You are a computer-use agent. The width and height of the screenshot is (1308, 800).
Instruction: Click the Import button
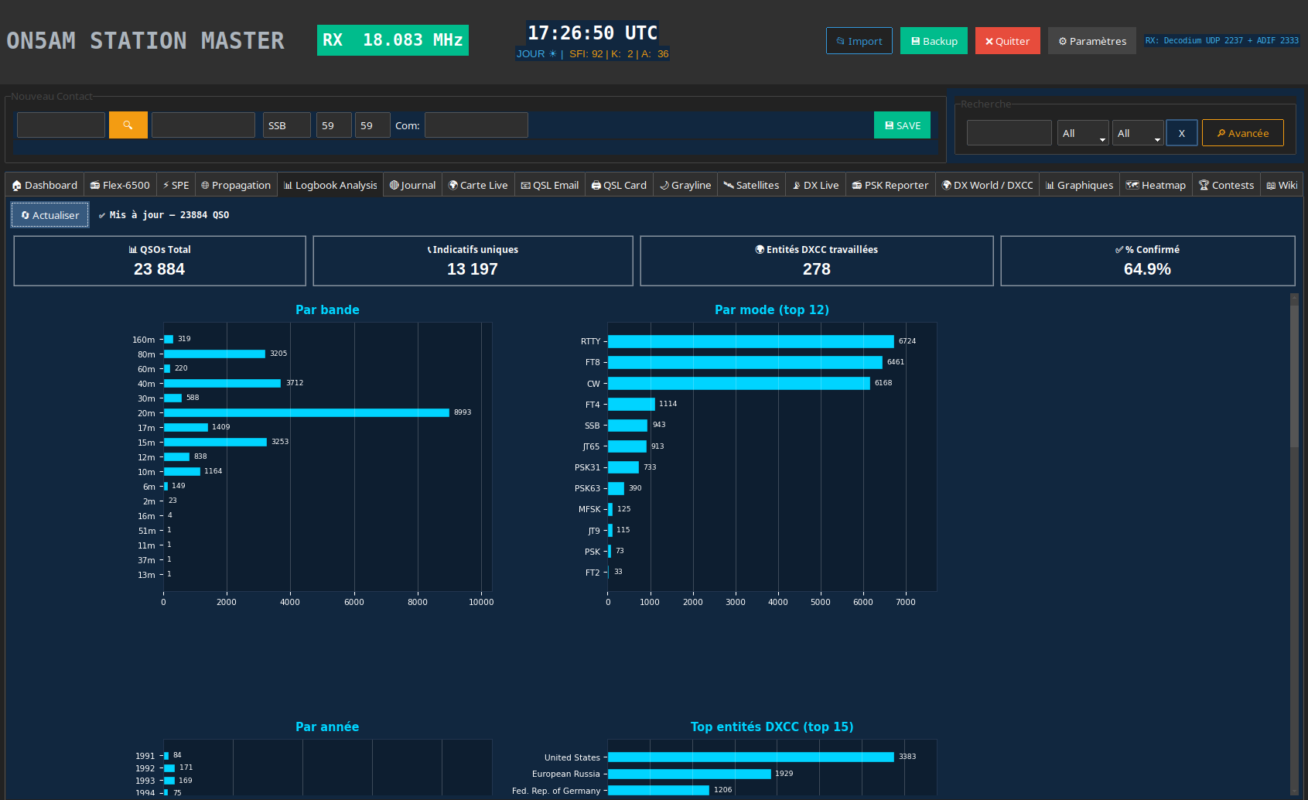pyautogui.click(x=859, y=41)
